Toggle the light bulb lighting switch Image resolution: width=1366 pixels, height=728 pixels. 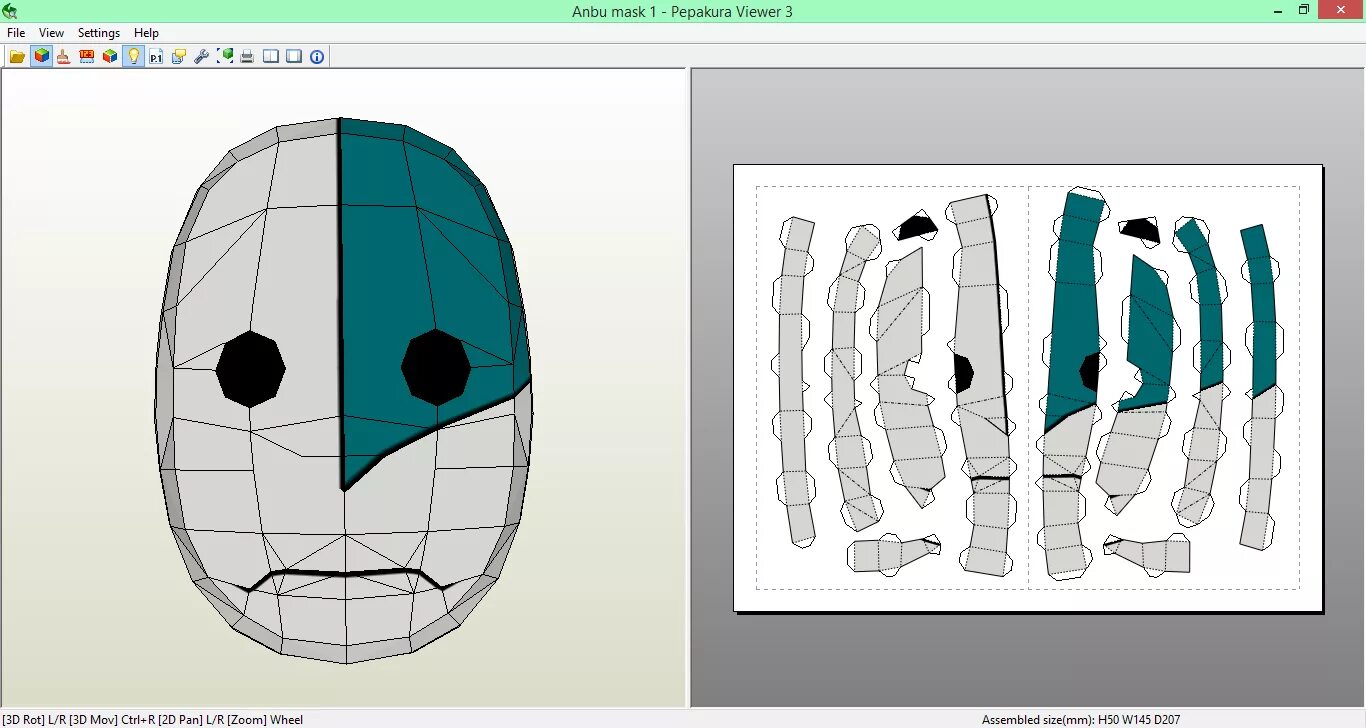[133, 57]
